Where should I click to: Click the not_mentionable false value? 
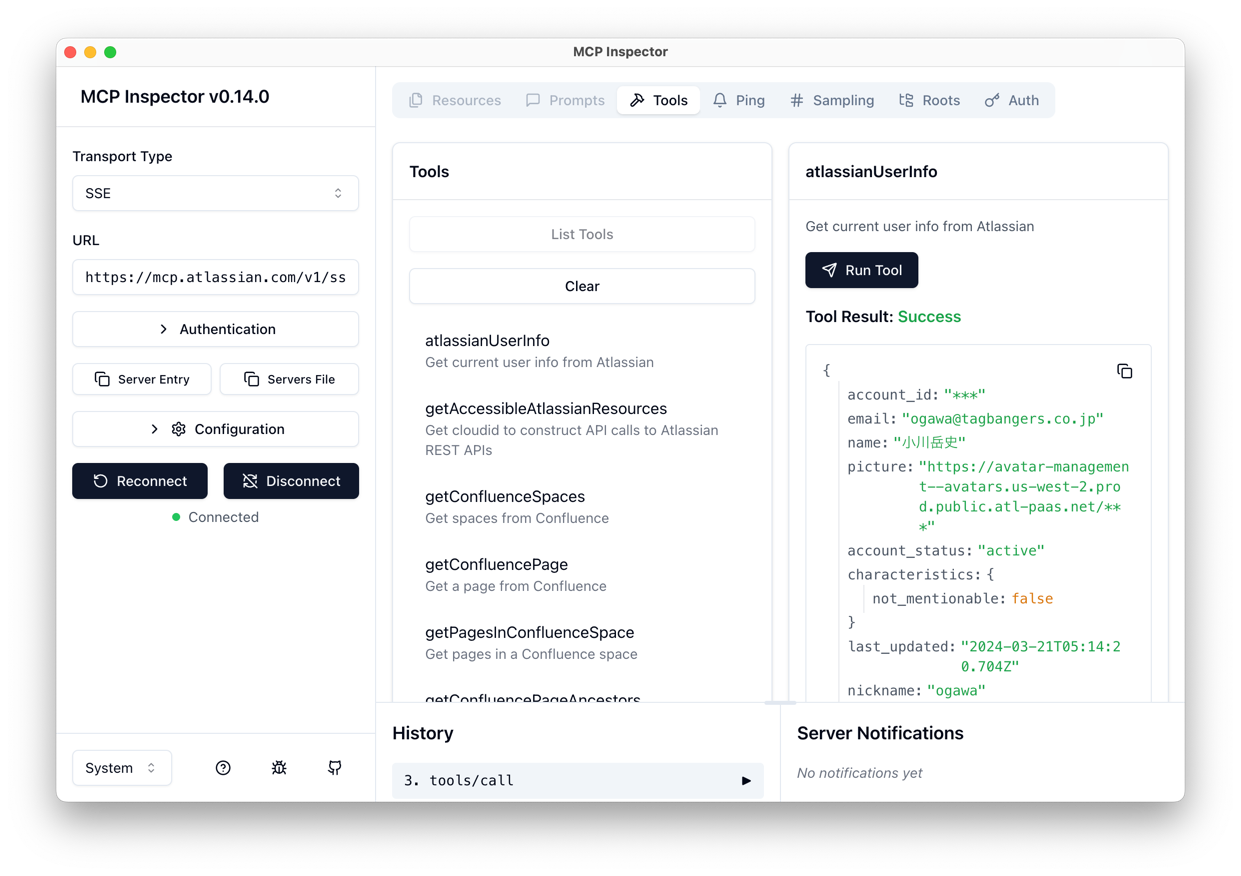point(1032,599)
